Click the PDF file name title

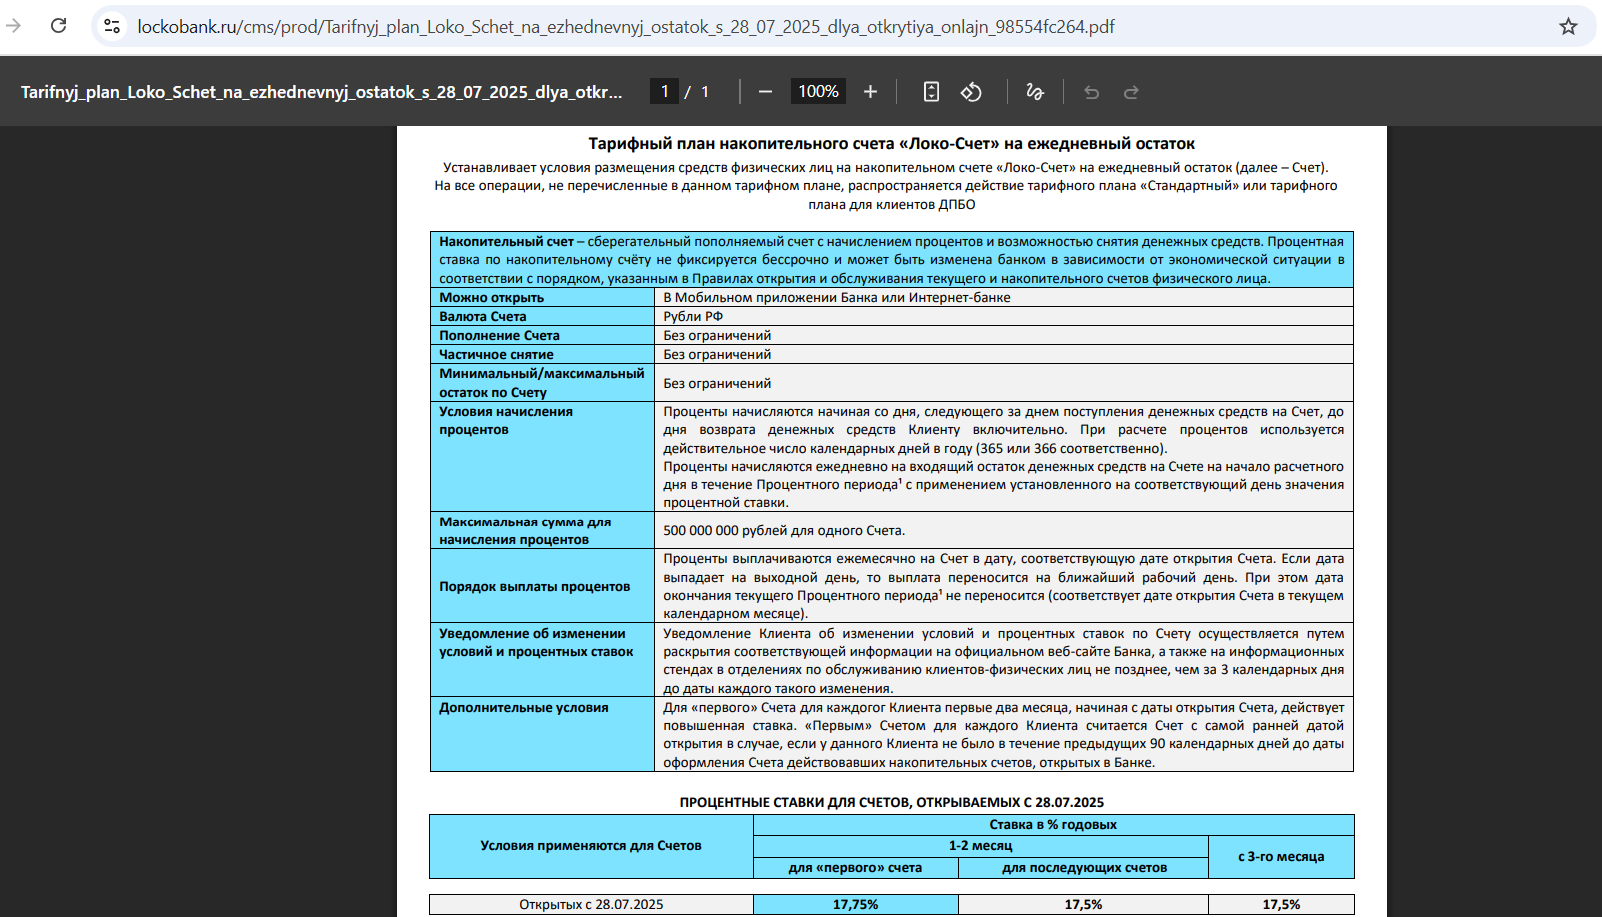[x=321, y=92]
